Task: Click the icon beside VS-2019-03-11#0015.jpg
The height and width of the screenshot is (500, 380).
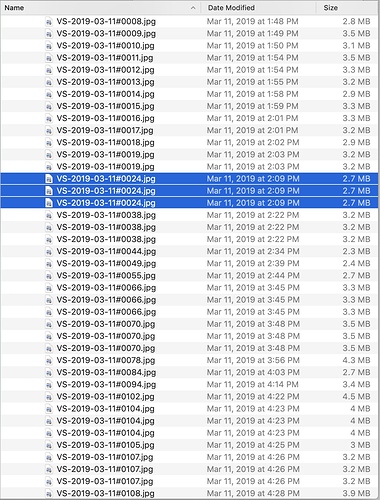Action: tap(49, 106)
